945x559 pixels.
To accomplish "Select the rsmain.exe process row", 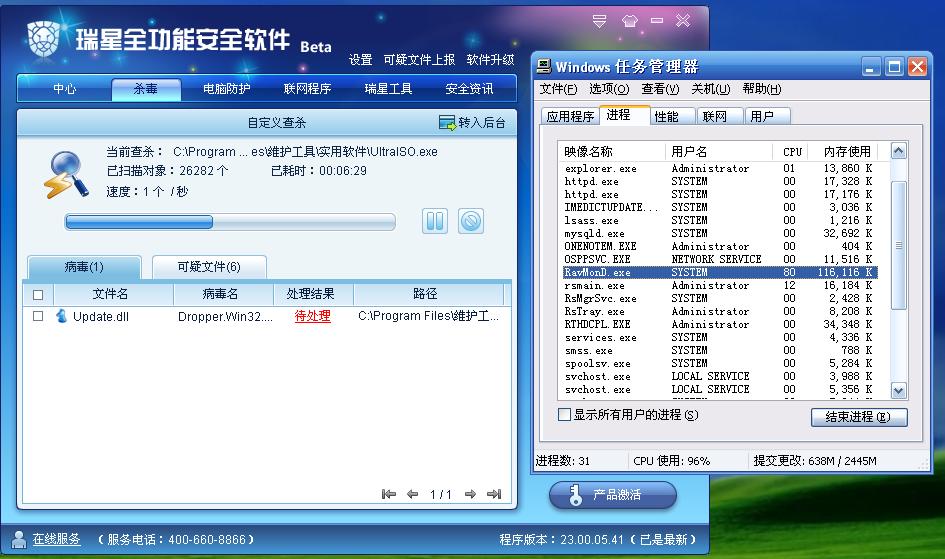I will [x=720, y=286].
